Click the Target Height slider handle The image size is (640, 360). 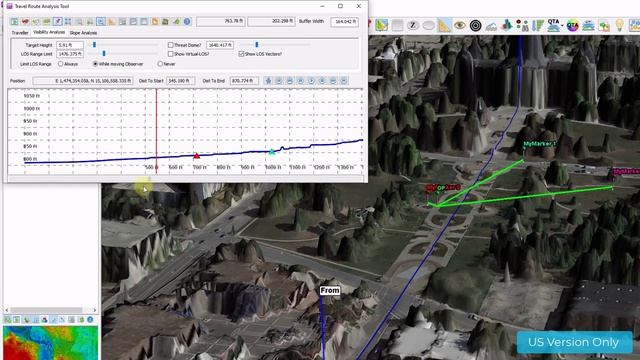coord(94,45)
